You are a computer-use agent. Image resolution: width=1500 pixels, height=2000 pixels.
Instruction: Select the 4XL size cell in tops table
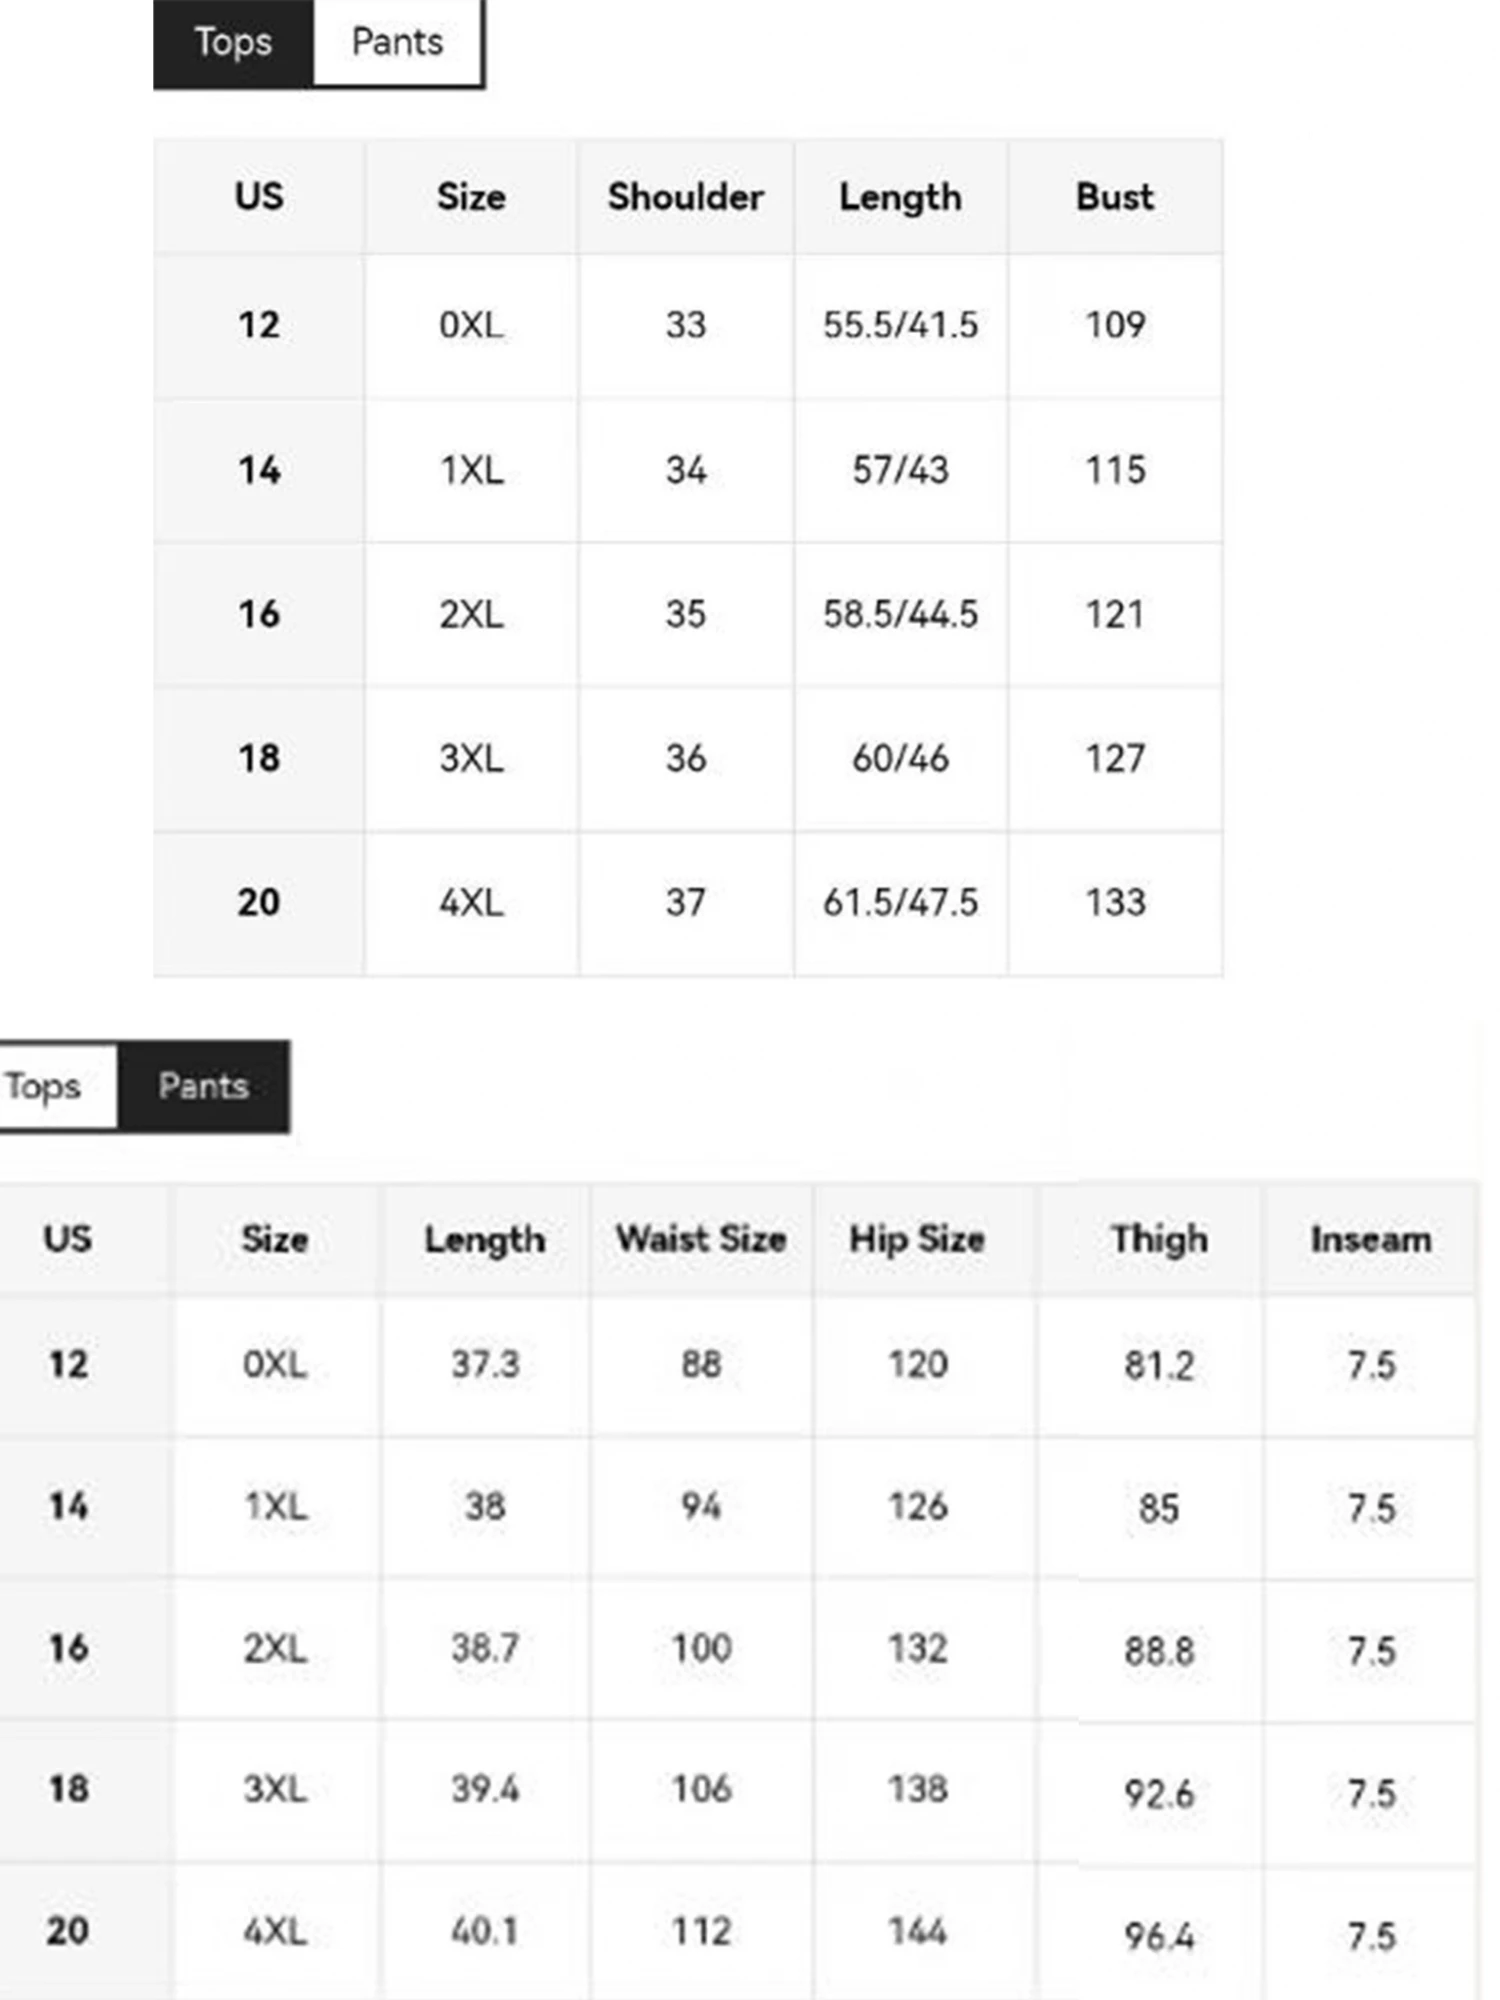[471, 903]
